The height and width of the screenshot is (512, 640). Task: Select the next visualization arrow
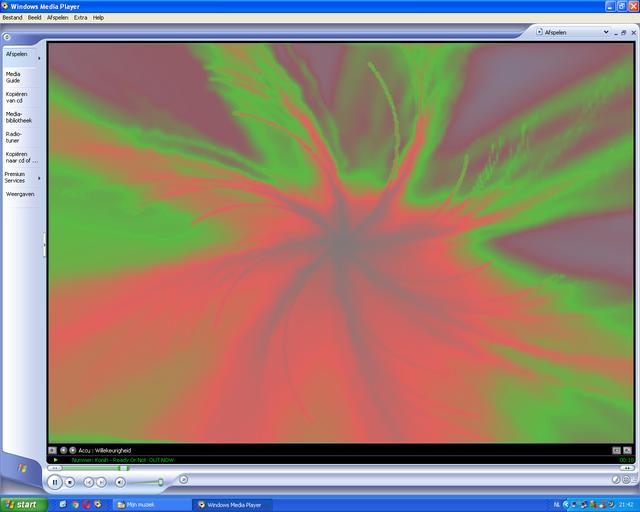[72, 450]
